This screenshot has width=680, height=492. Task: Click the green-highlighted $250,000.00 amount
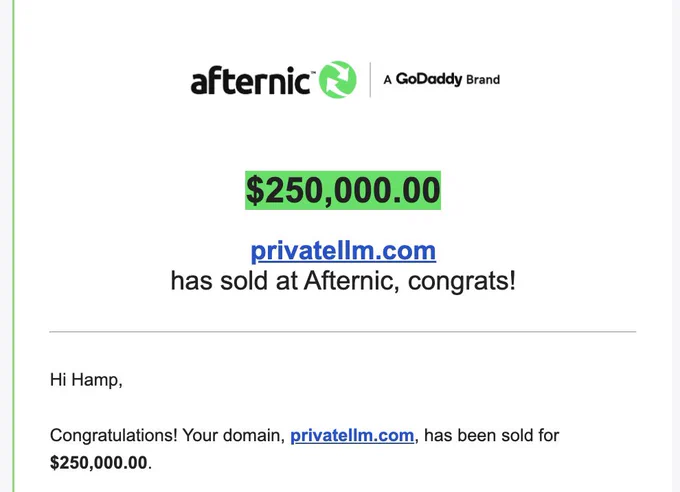(x=343, y=190)
